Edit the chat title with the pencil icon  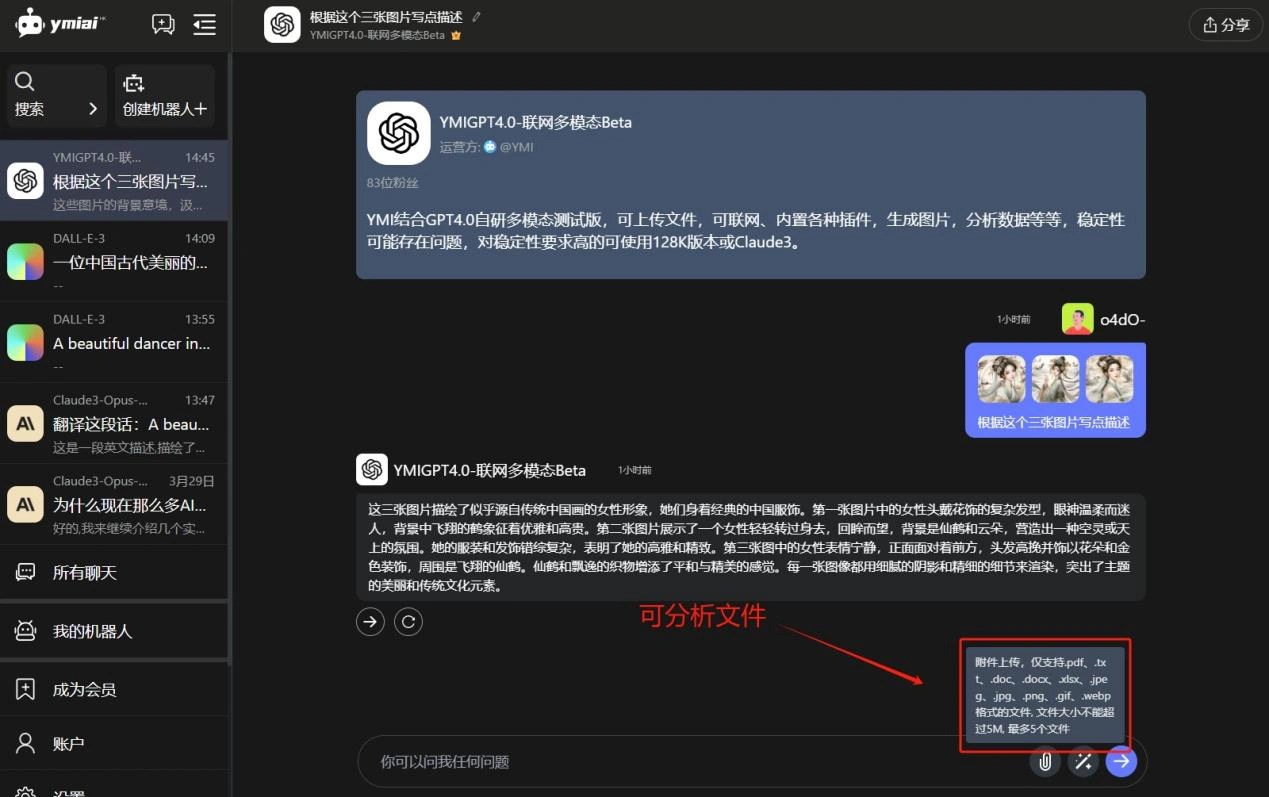(x=476, y=17)
